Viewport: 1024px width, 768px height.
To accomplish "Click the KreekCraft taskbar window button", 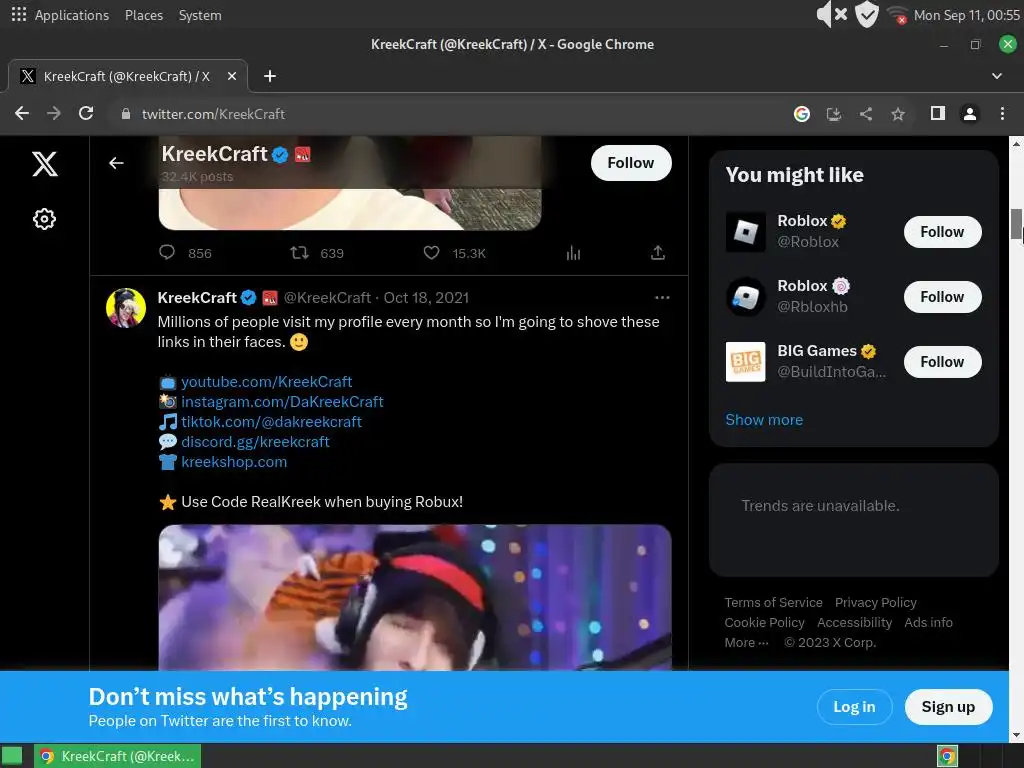I will click(118, 756).
